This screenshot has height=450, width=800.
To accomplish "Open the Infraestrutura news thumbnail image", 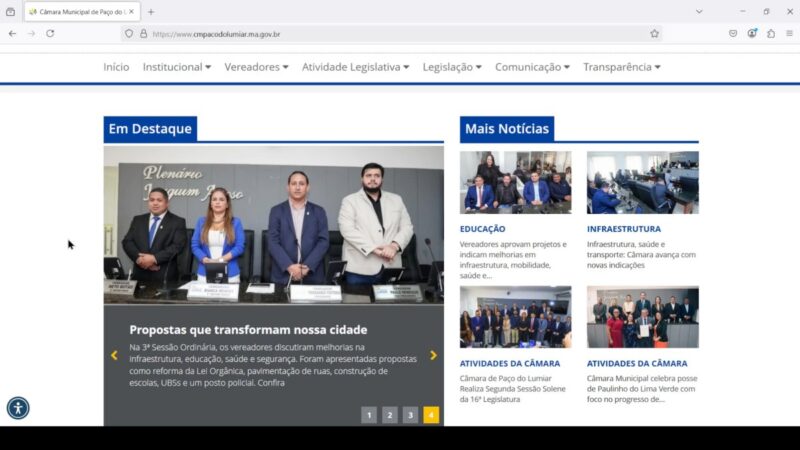I will [x=643, y=182].
